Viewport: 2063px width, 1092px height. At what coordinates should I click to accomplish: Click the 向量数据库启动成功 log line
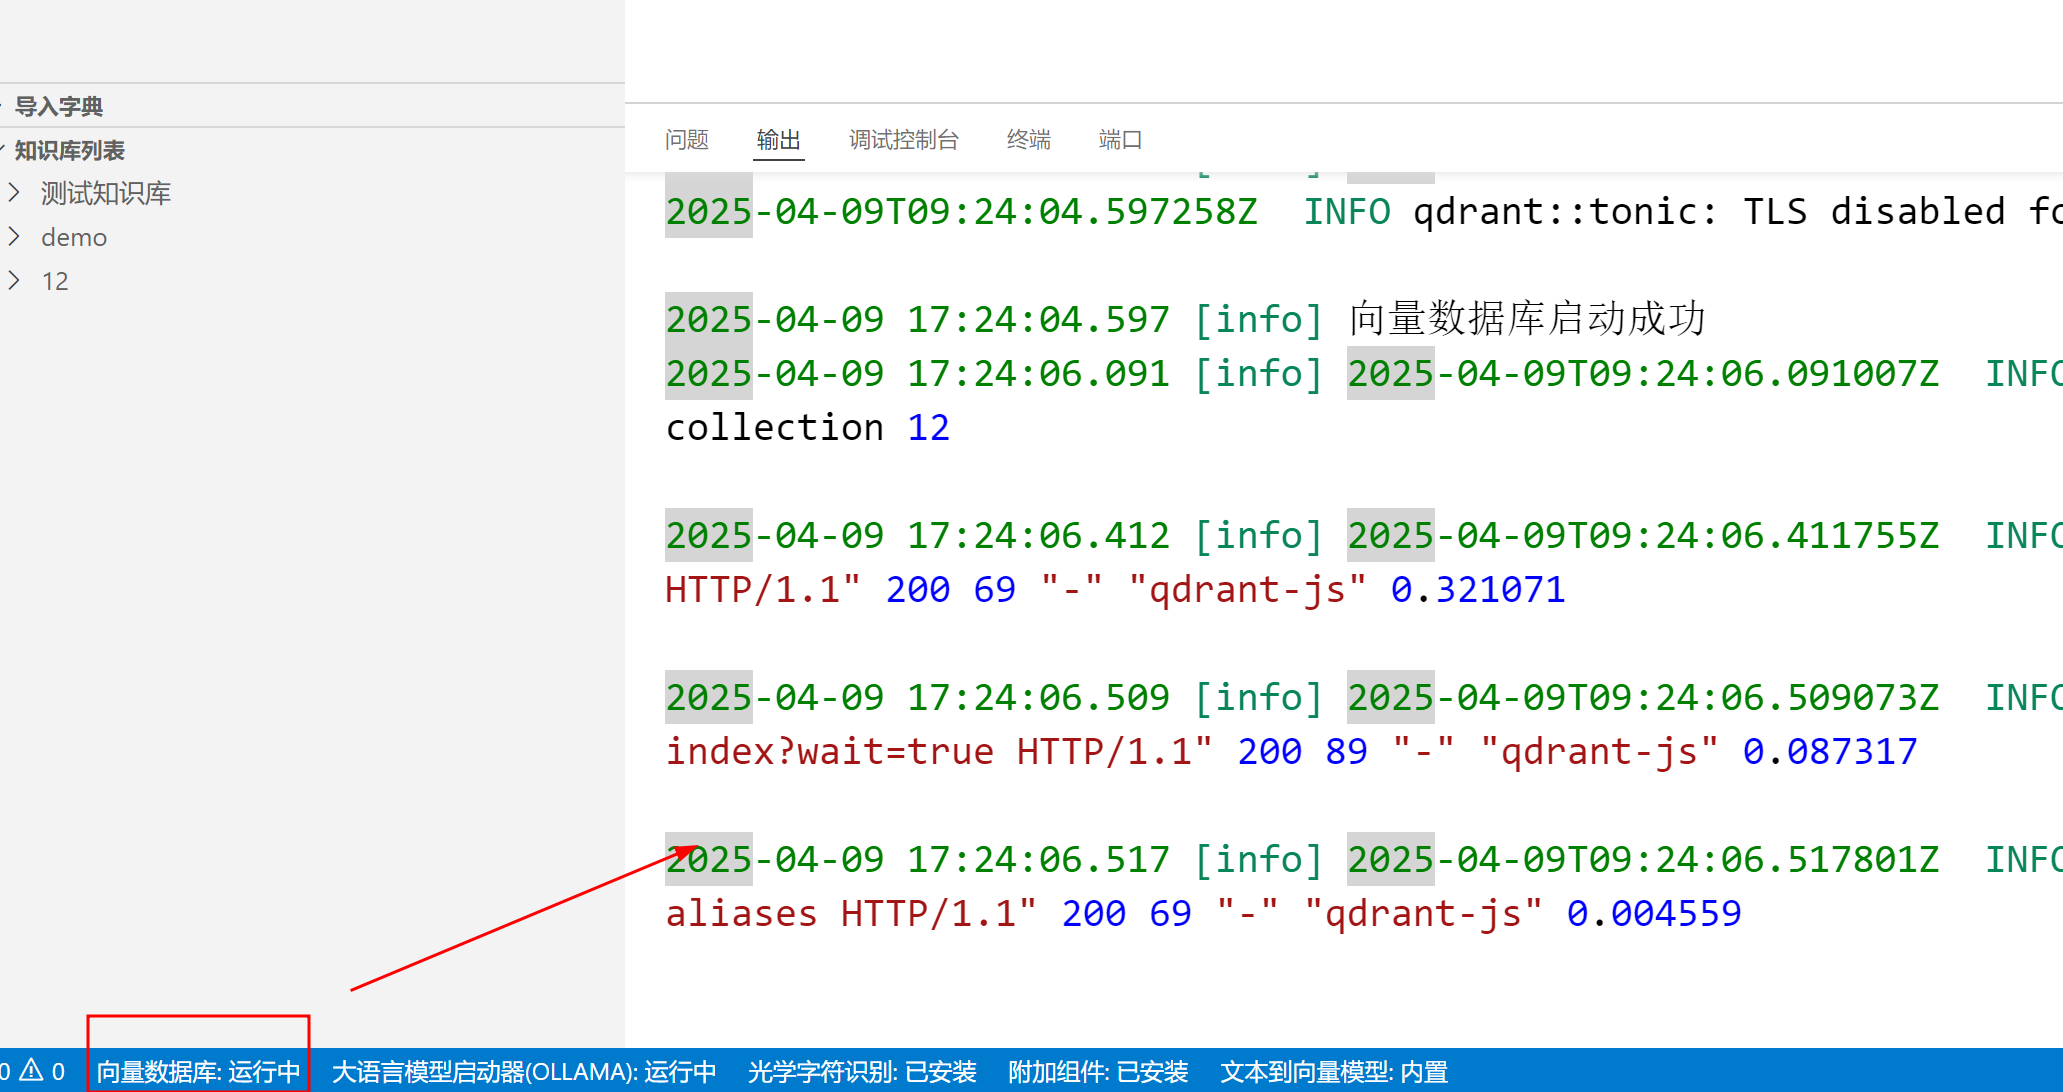(x=1525, y=319)
